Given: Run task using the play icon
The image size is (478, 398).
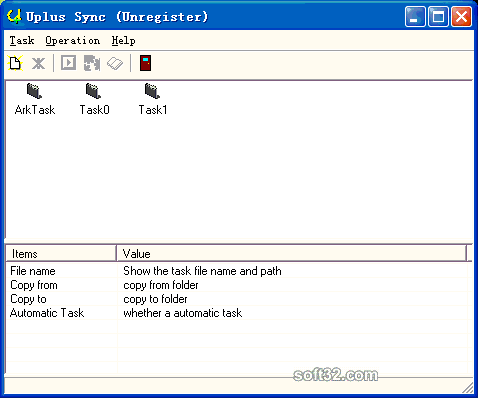Looking at the screenshot, I should coord(68,63).
